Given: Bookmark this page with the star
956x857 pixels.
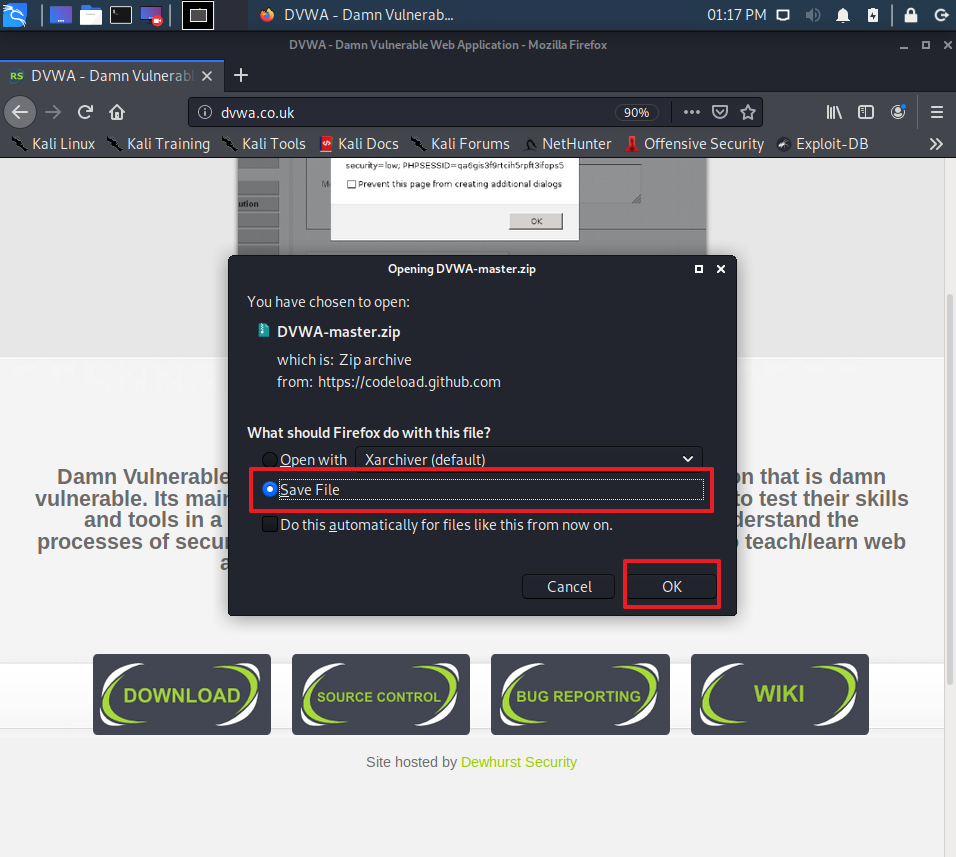Looking at the screenshot, I should click(747, 112).
